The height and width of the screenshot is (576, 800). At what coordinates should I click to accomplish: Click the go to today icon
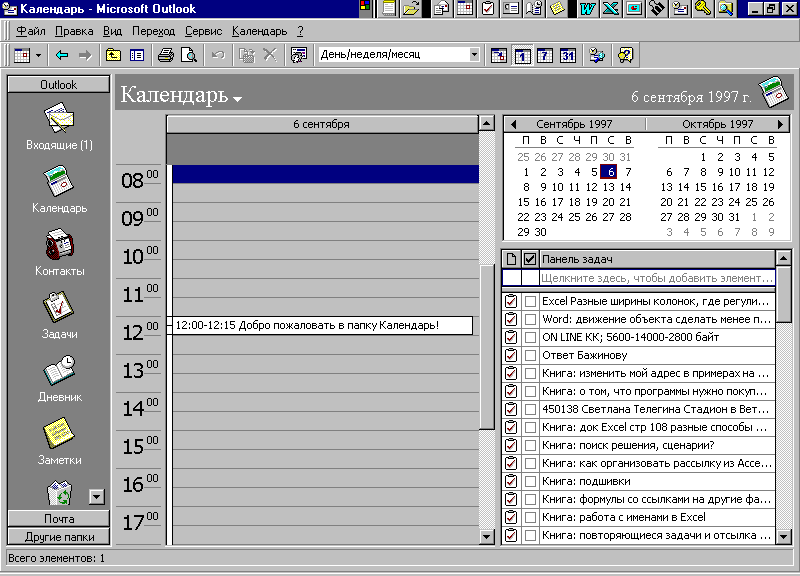[498, 55]
